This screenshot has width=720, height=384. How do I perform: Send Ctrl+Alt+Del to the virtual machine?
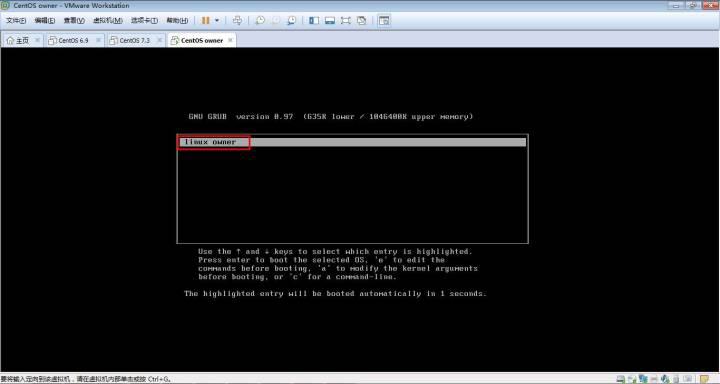tap(237, 20)
